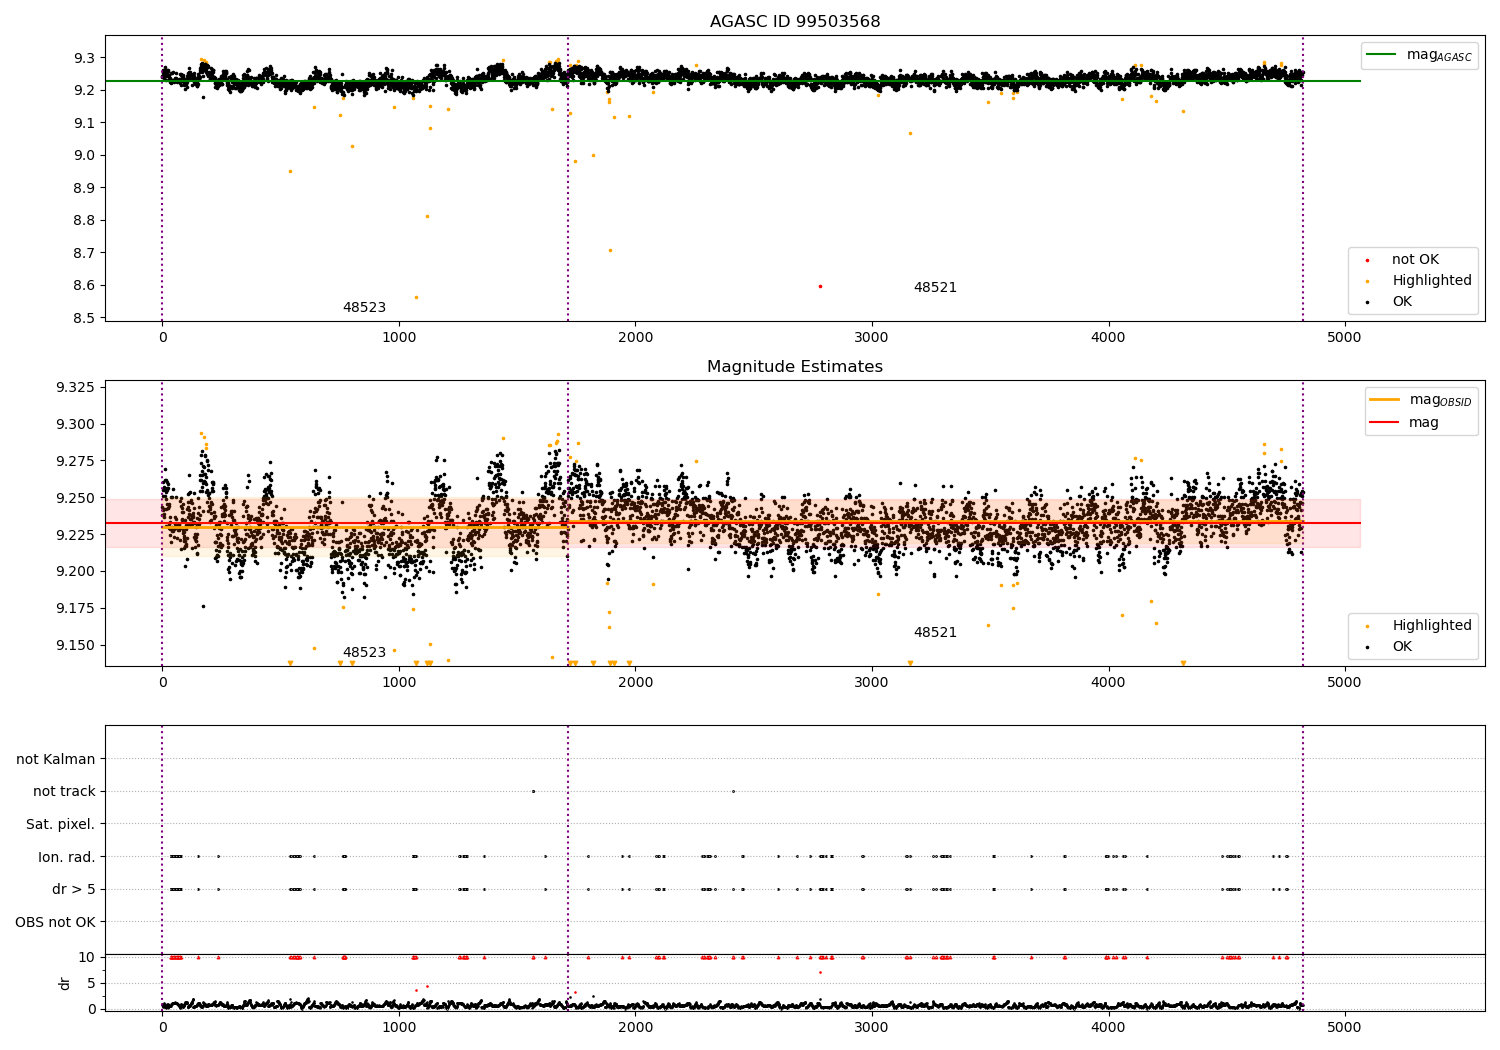
Task: Click the 'not Kalman' axis label
Action: (x=56, y=760)
